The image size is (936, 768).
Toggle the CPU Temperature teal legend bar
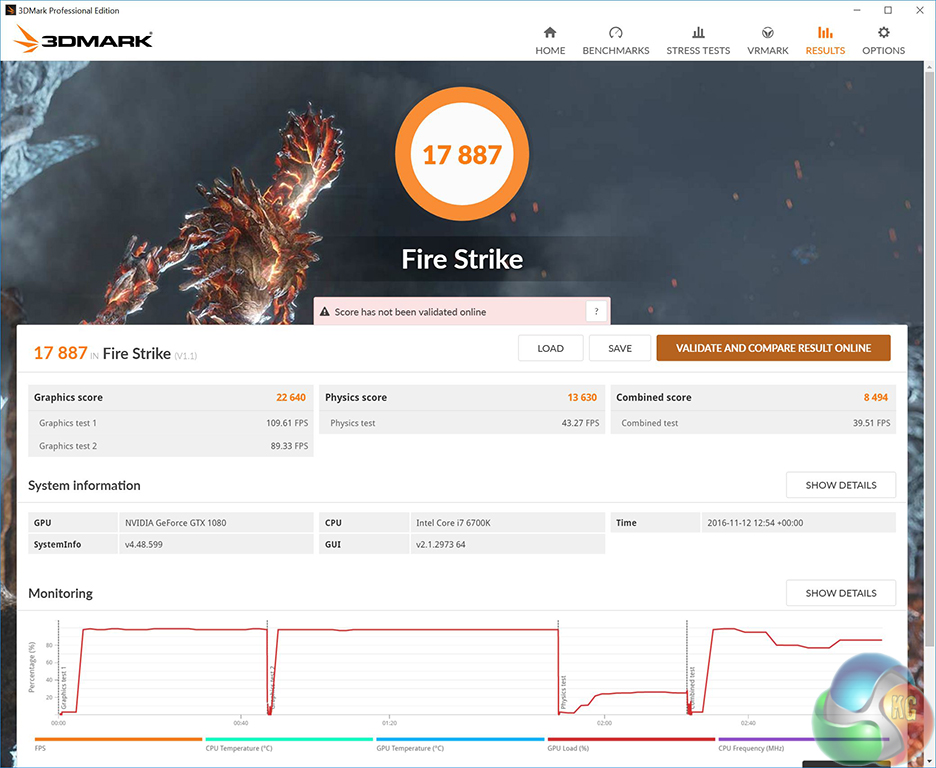tap(289, 739)
